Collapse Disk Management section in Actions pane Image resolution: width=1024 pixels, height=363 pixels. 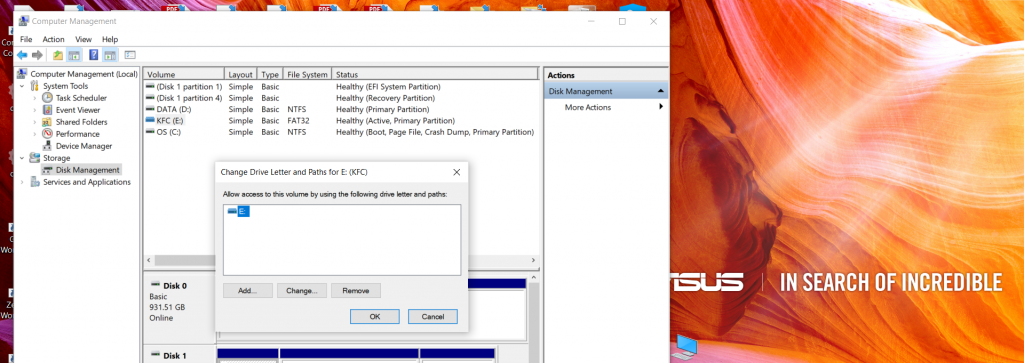point(660,91)
